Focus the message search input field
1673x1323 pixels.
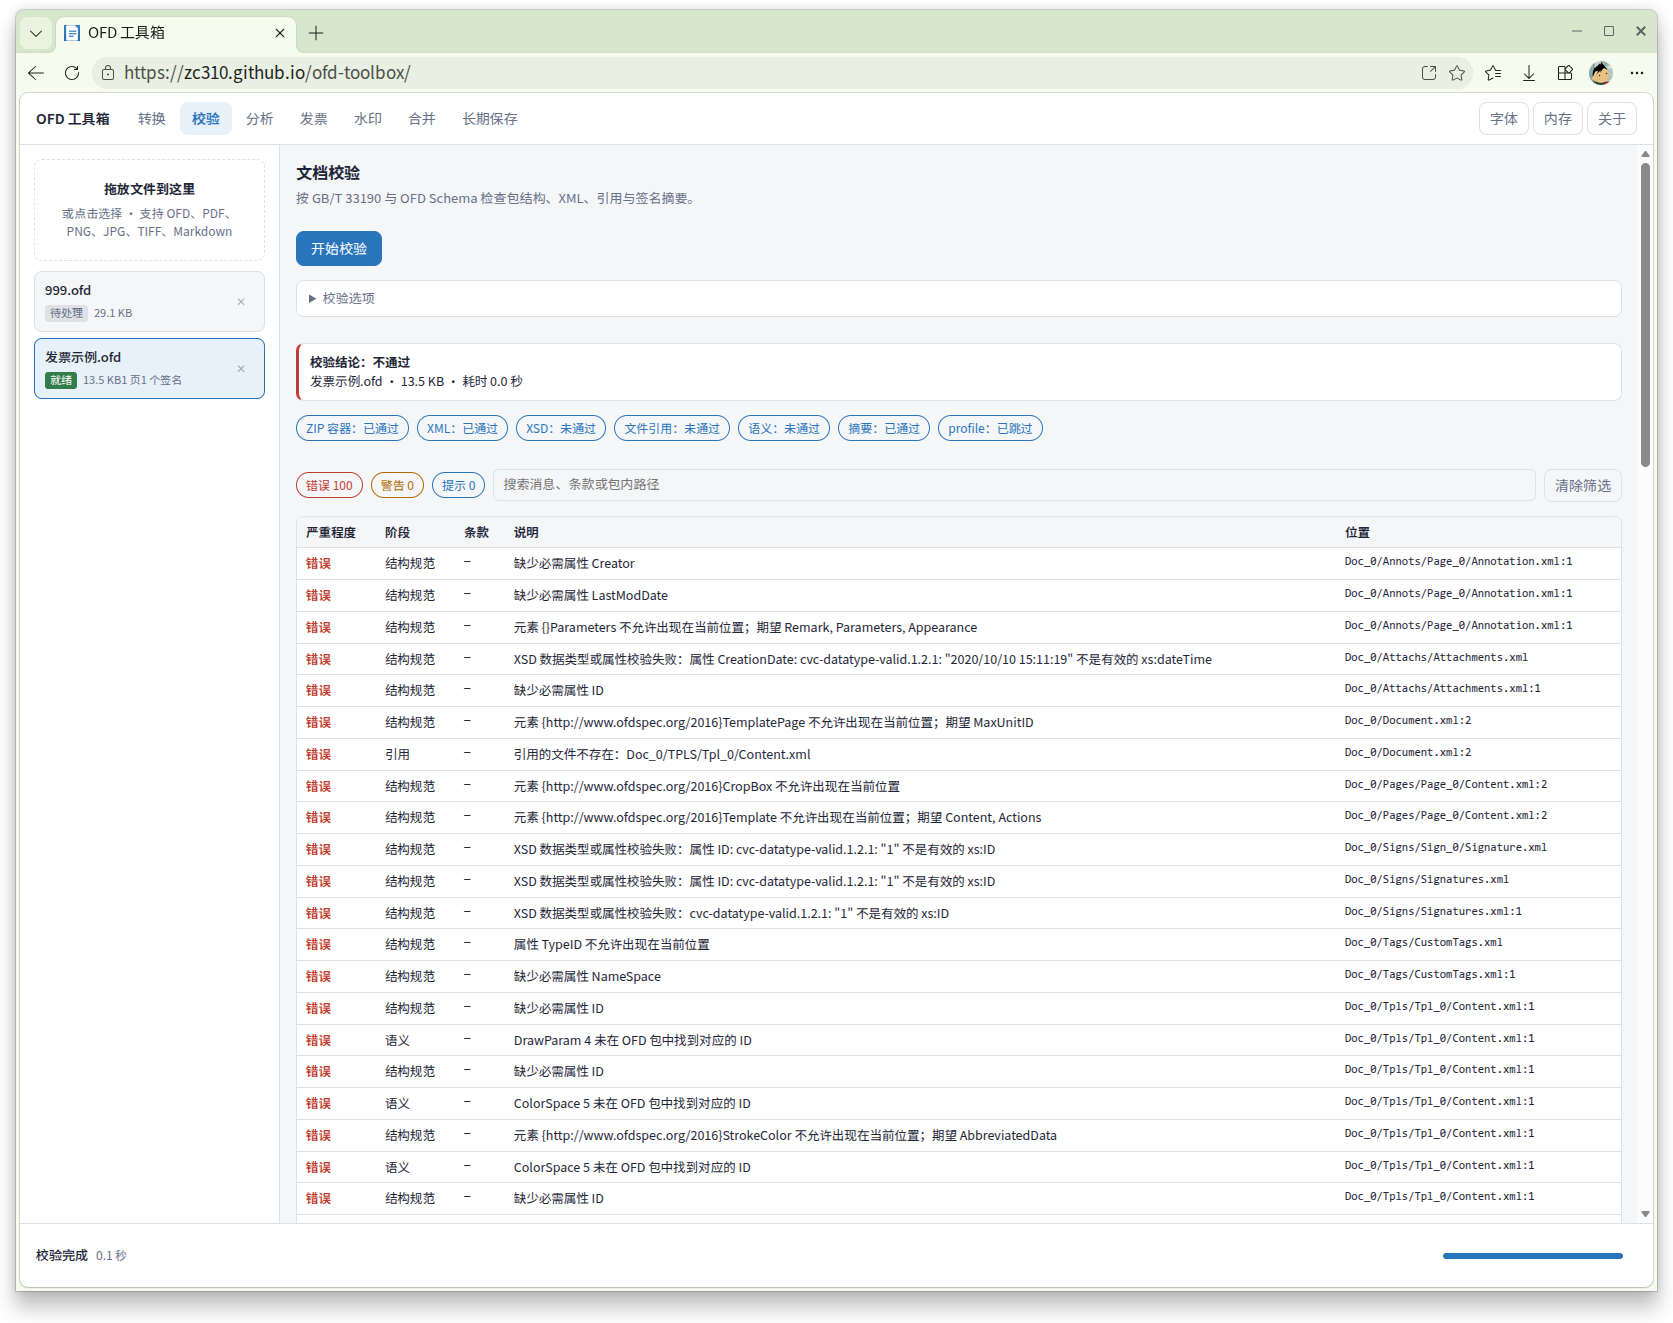coord(1014,485)
